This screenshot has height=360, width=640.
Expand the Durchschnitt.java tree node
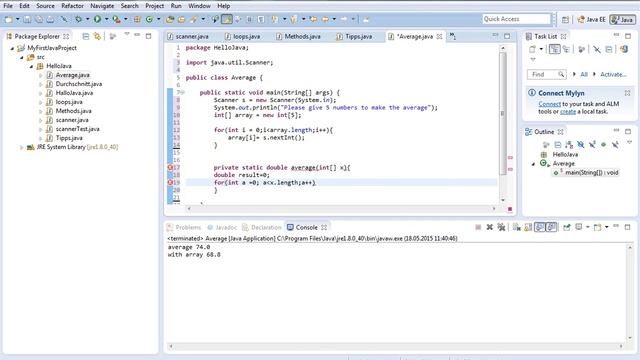pyautogui.click(x=40, y=84)
